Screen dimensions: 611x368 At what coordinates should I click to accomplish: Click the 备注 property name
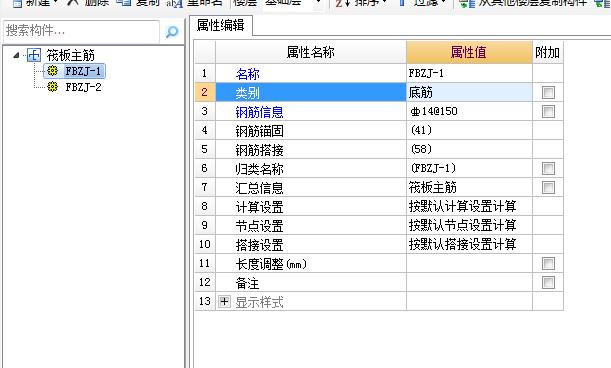tap(247, 283)
